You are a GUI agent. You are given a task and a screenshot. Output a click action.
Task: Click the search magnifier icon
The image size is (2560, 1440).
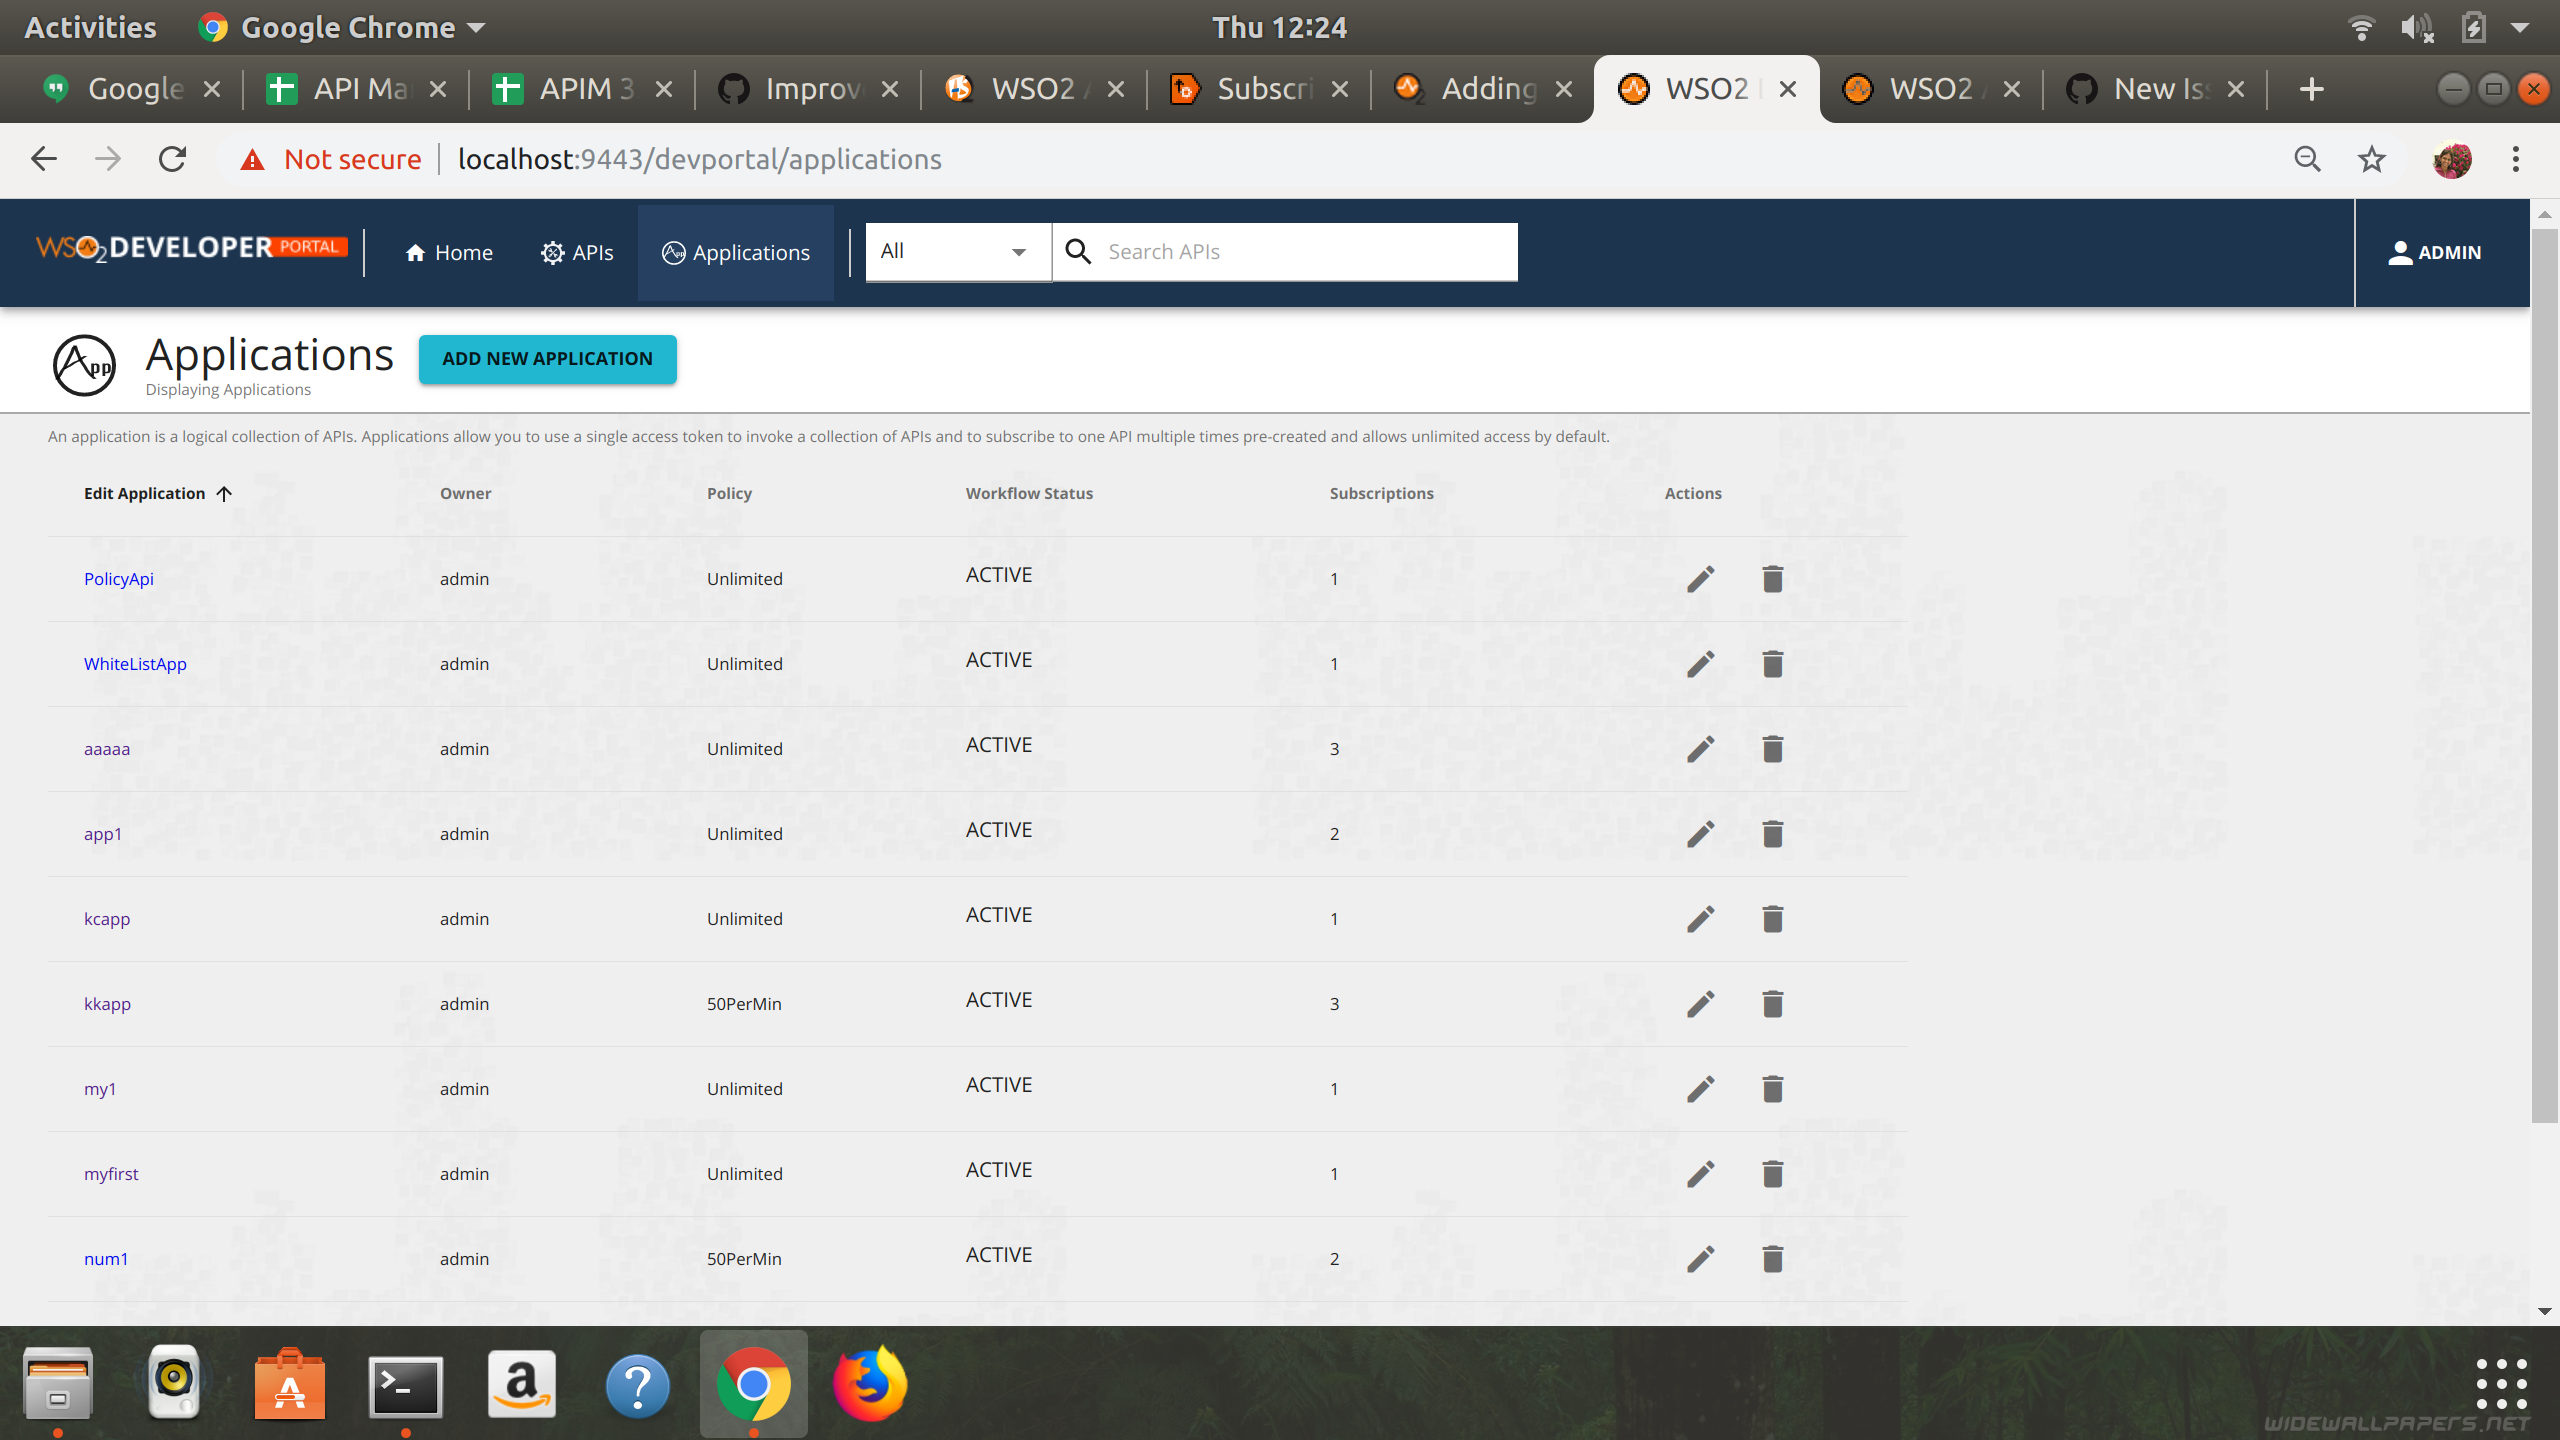click(1078, 251)
